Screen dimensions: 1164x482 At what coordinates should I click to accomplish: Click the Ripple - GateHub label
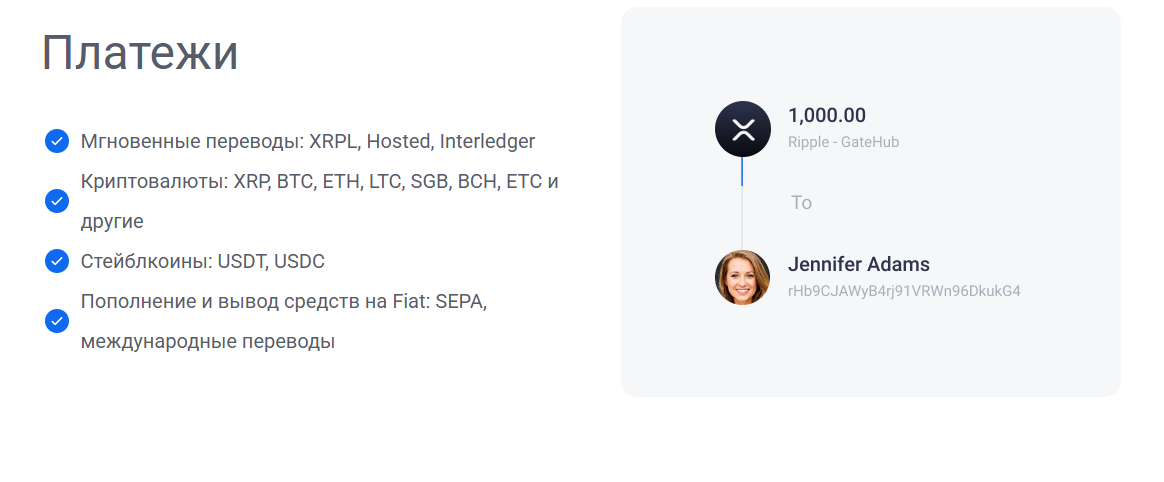point(843,142)
